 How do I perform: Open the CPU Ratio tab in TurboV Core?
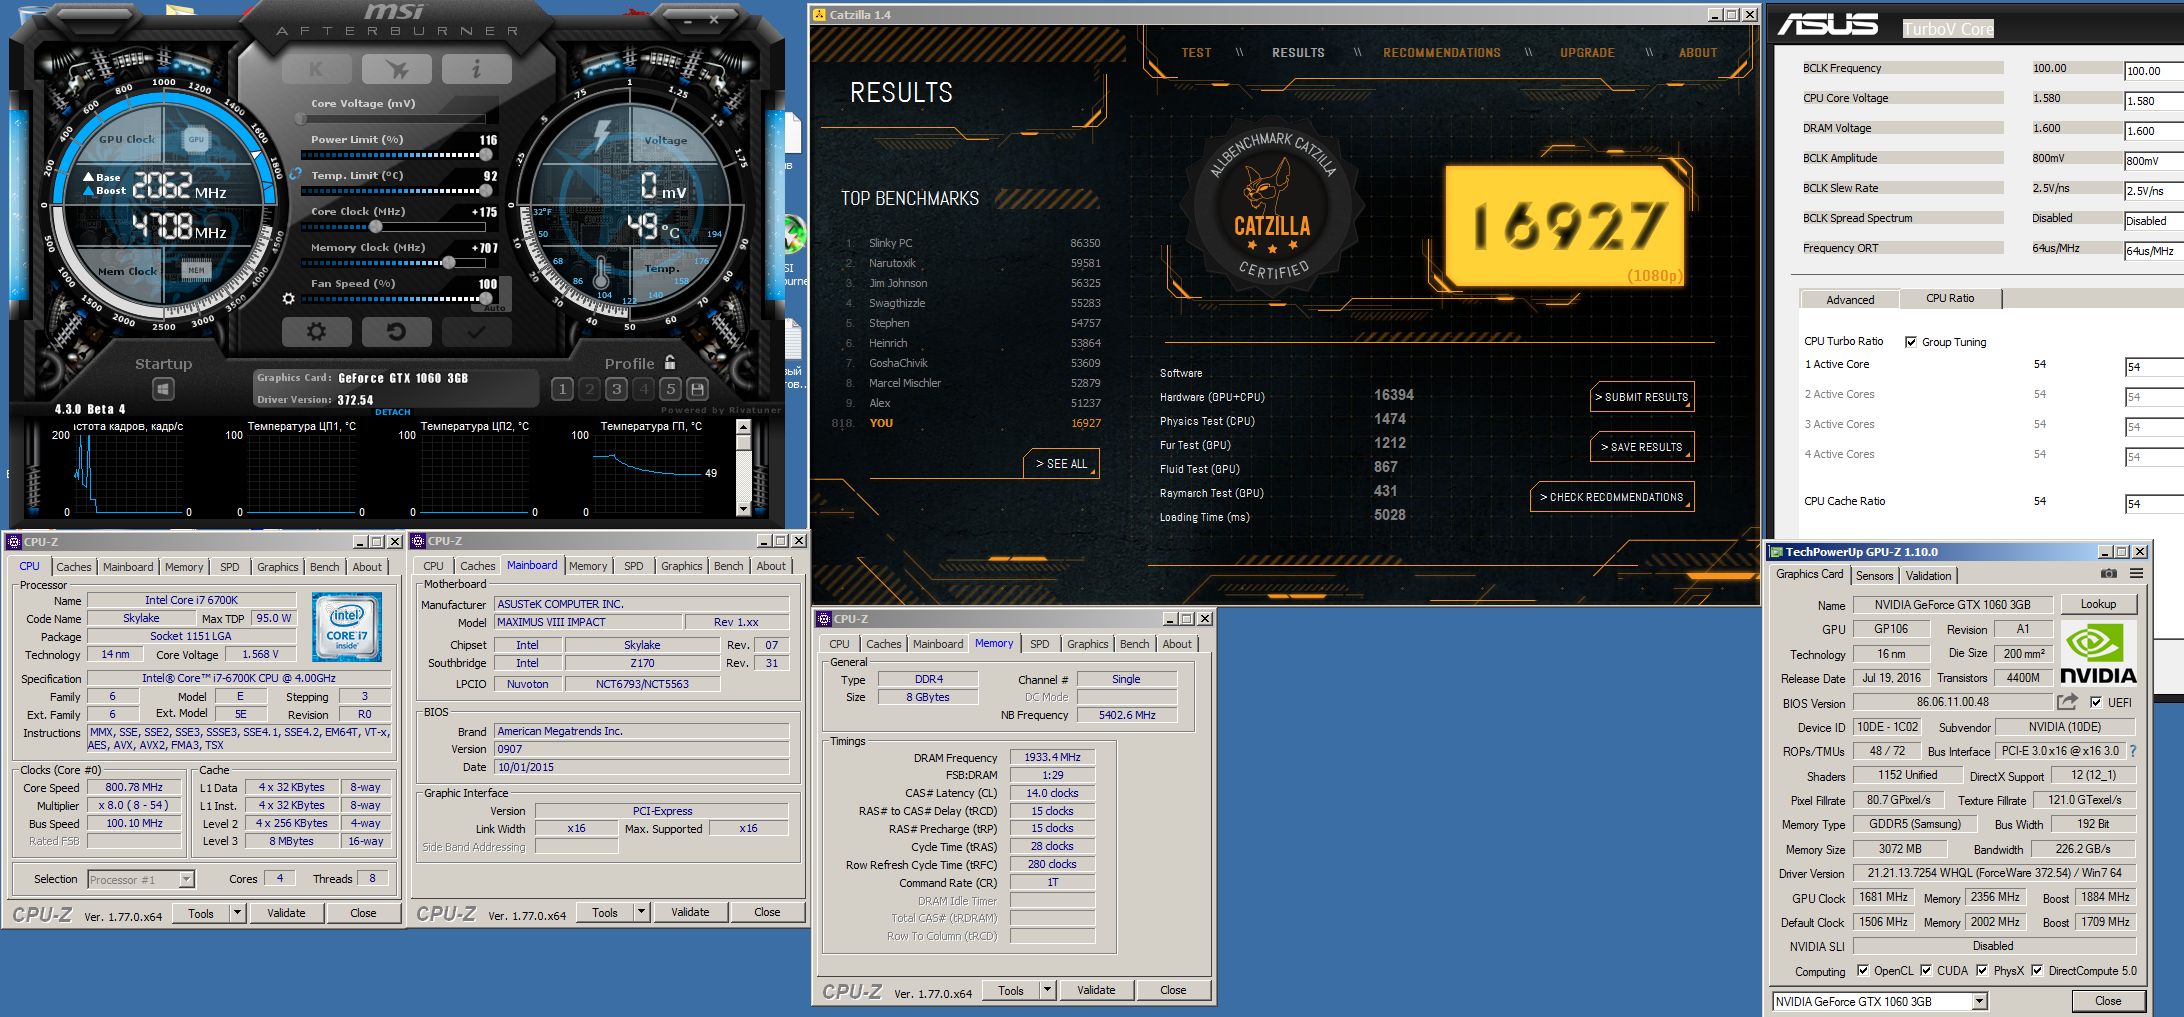1950,298
